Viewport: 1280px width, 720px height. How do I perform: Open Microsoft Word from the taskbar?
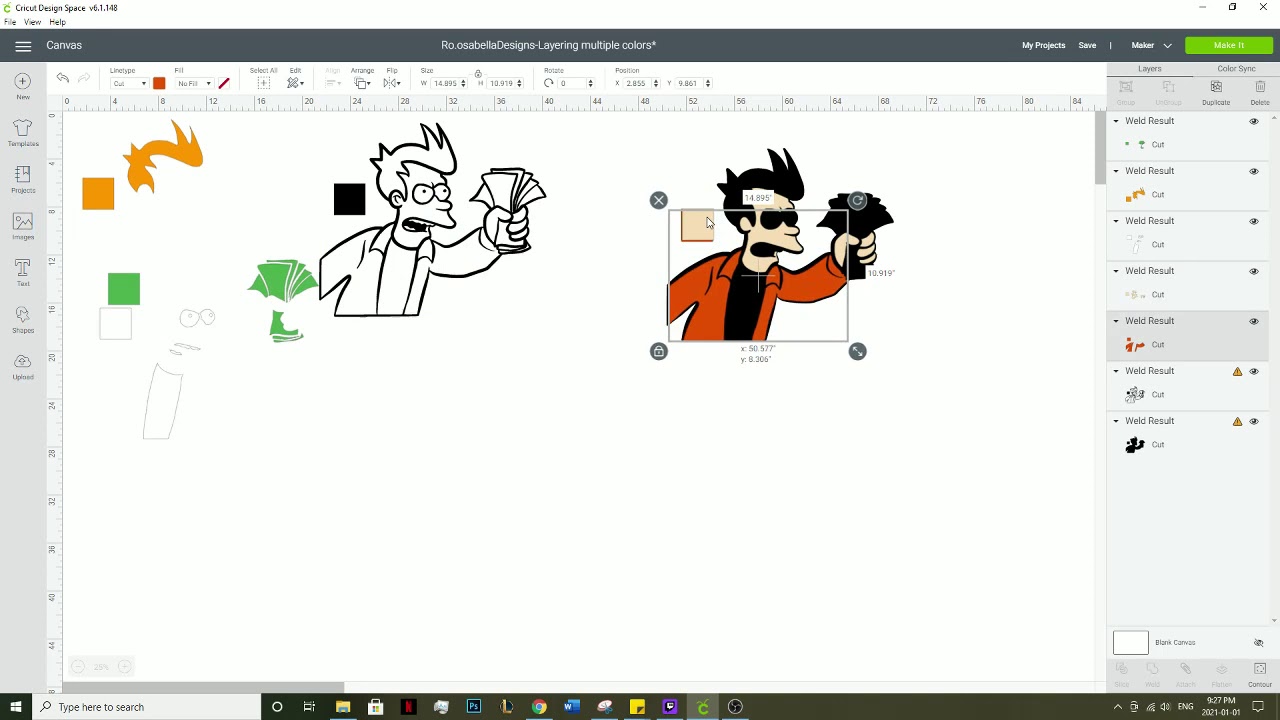click(x=571, y=707)
